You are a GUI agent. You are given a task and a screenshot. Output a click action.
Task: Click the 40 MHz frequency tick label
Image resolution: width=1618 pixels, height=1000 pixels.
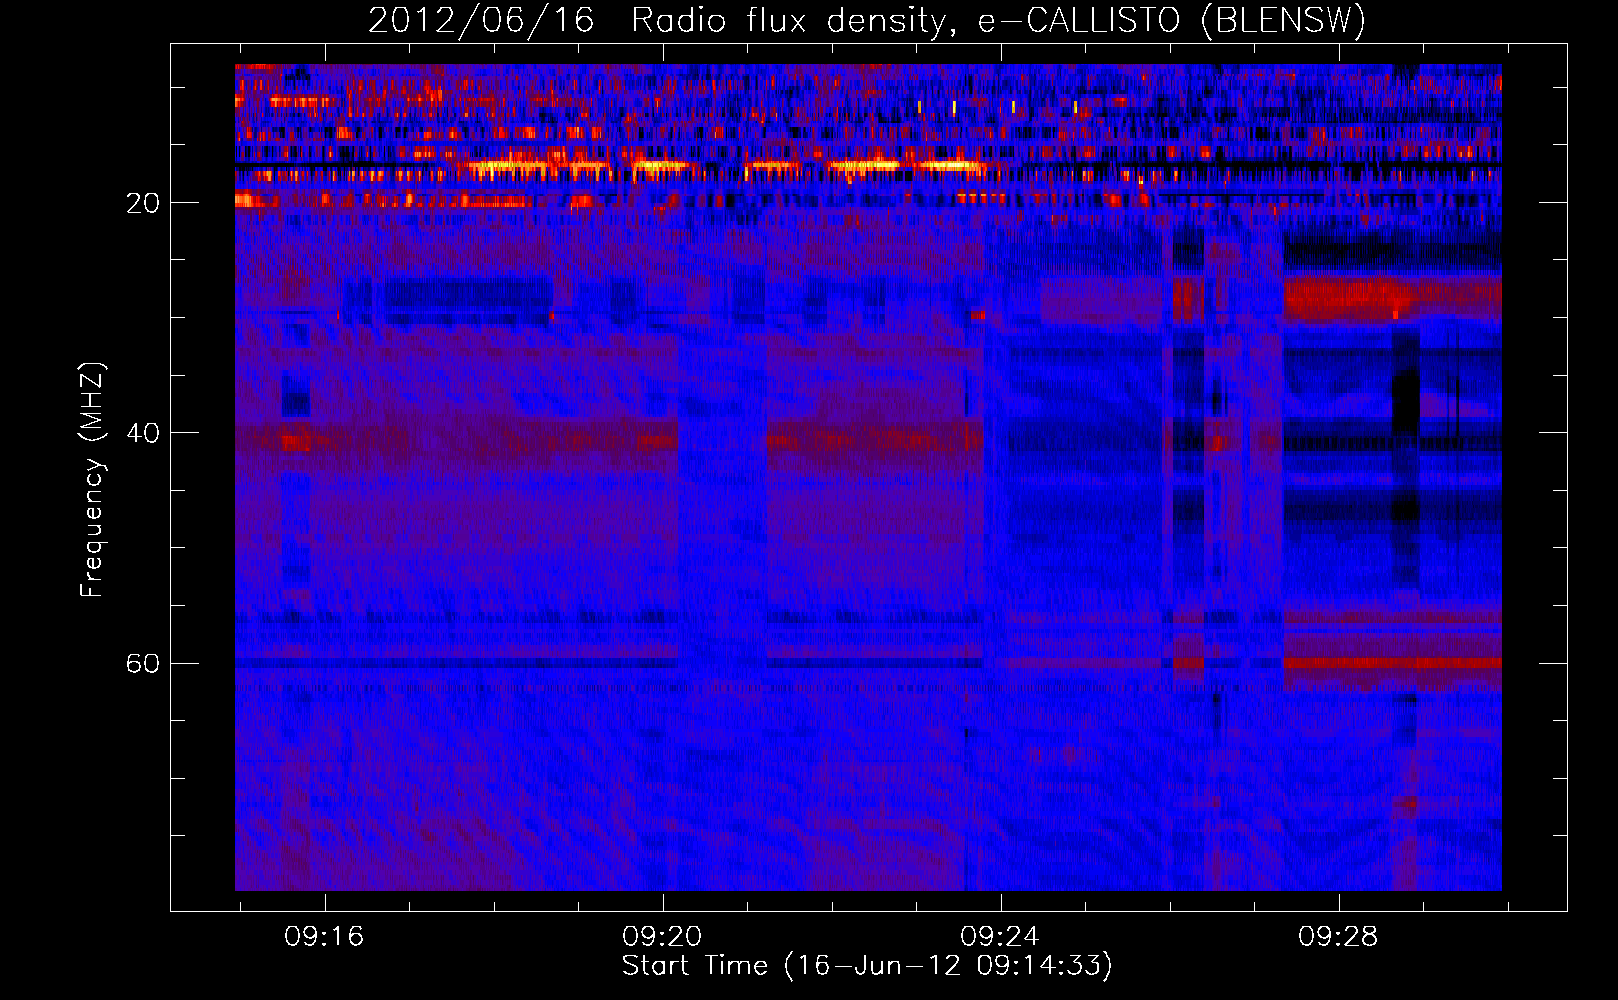click(143, 433)
